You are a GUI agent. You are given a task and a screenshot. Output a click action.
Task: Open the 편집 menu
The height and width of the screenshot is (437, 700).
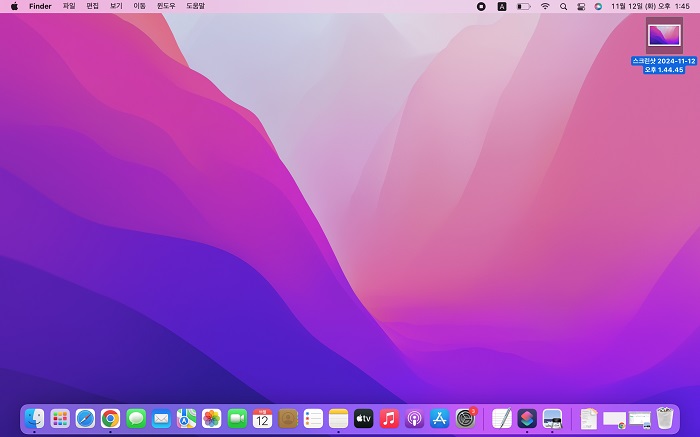tap(92, 6)
